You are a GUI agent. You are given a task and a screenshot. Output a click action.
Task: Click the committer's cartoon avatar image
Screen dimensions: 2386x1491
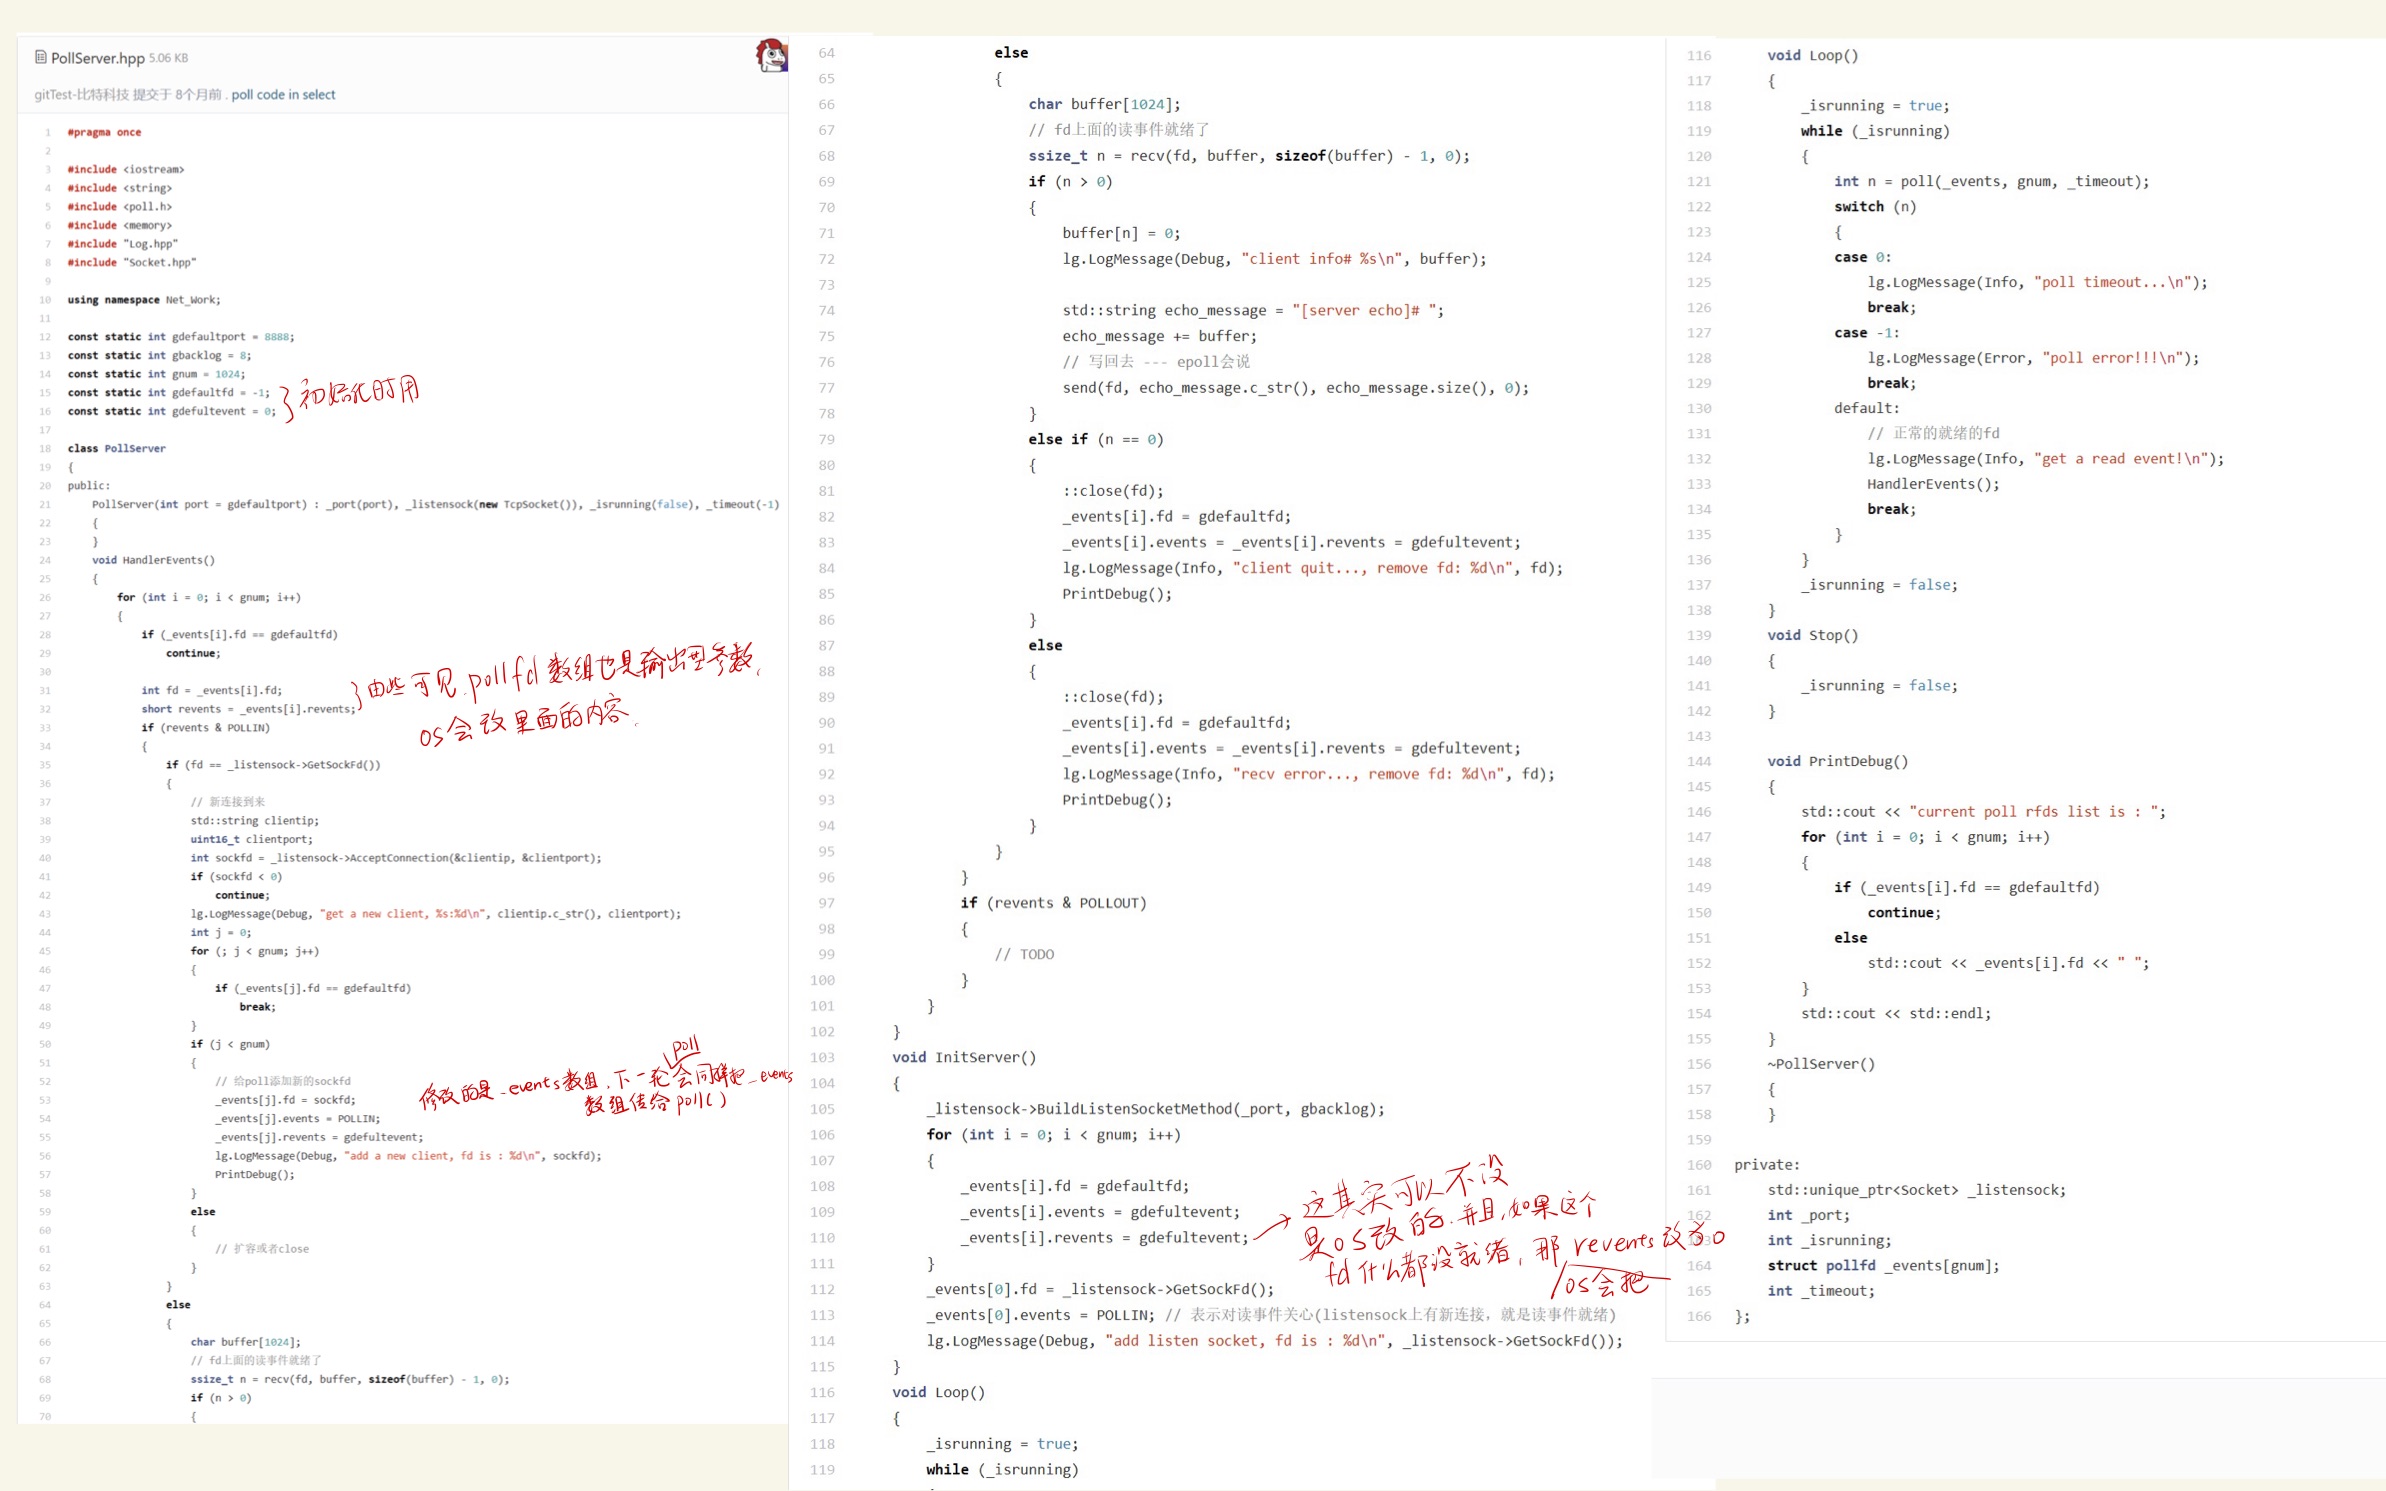pos(771,55)
